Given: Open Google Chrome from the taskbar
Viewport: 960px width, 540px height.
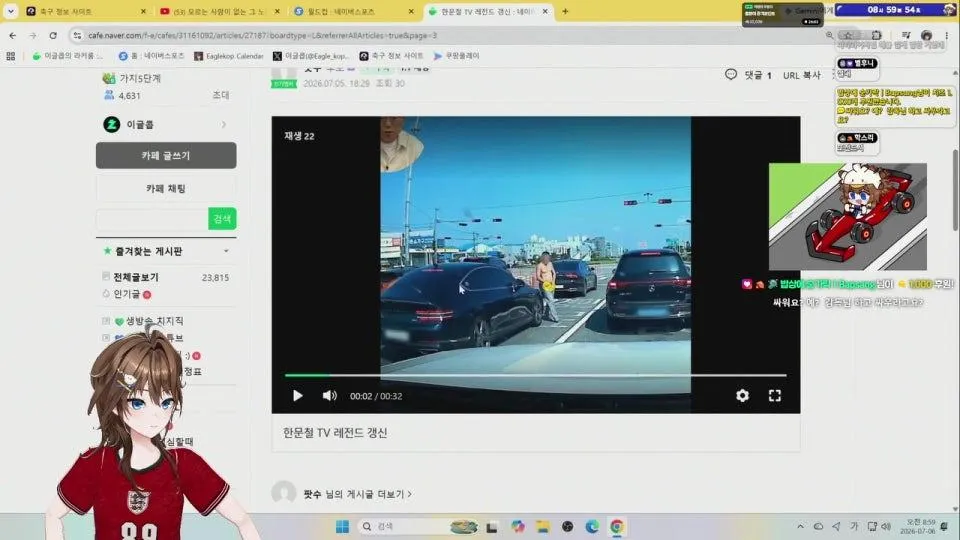Looking at the screenshot, I should pyautogui.click(x=617, y=527).
